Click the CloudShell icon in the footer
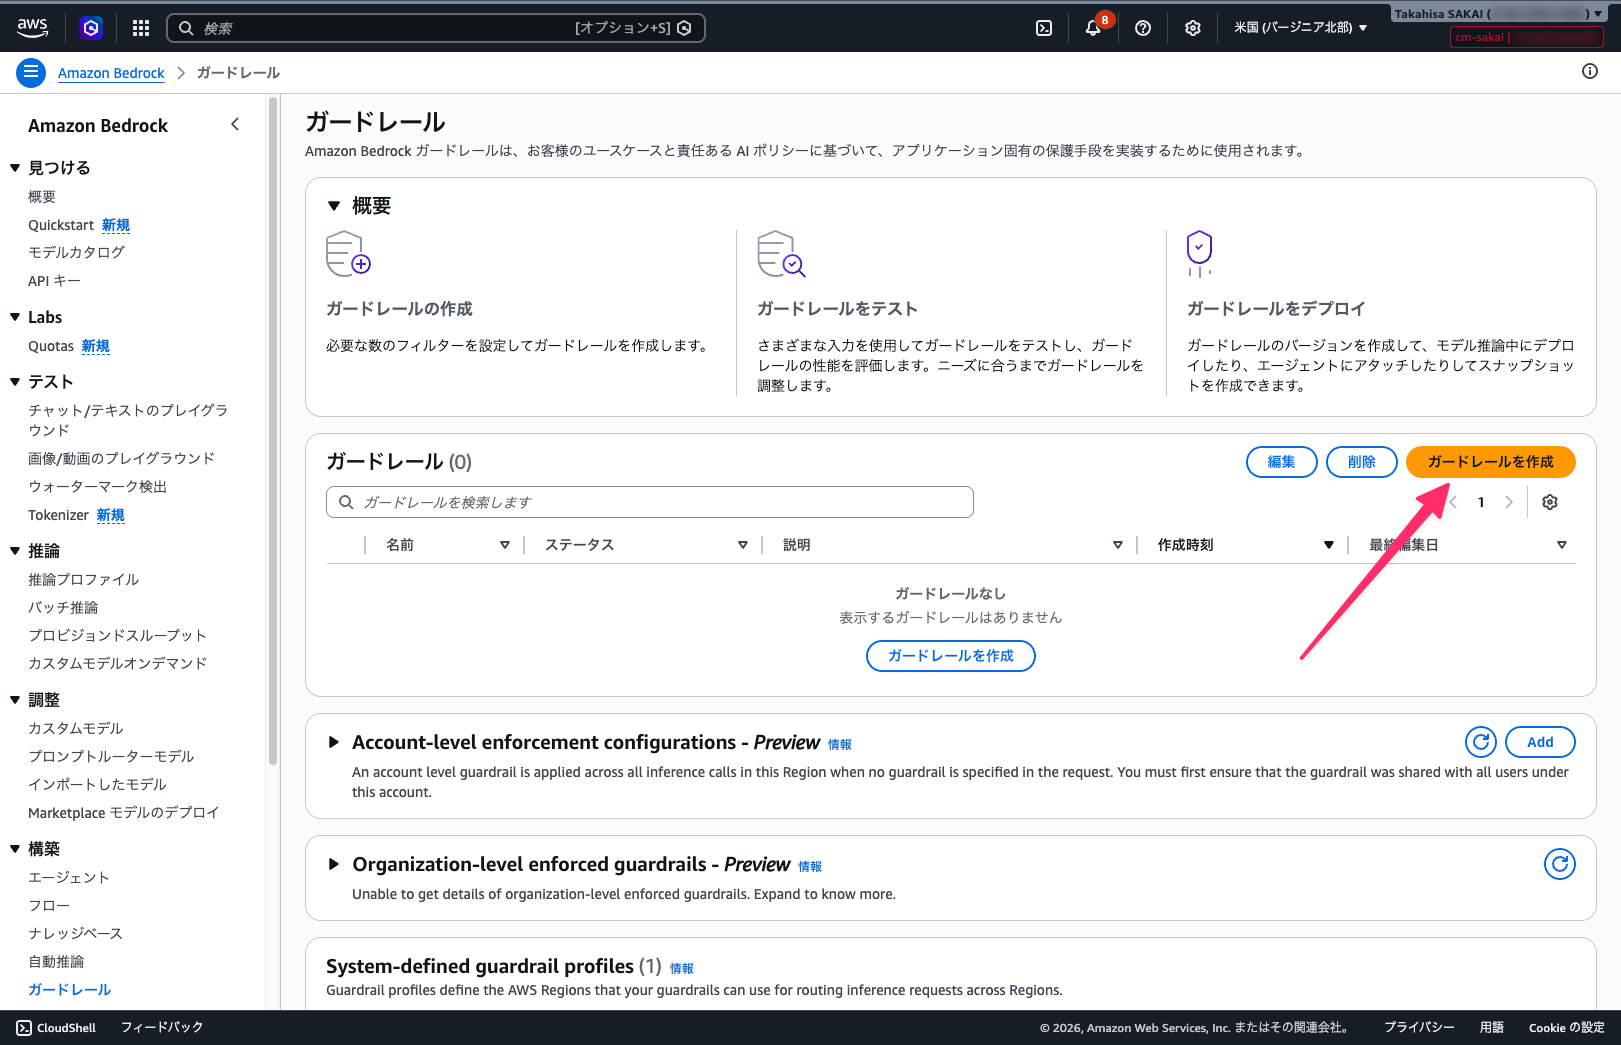The image size is (1621, 1045). pos(24,1027)
